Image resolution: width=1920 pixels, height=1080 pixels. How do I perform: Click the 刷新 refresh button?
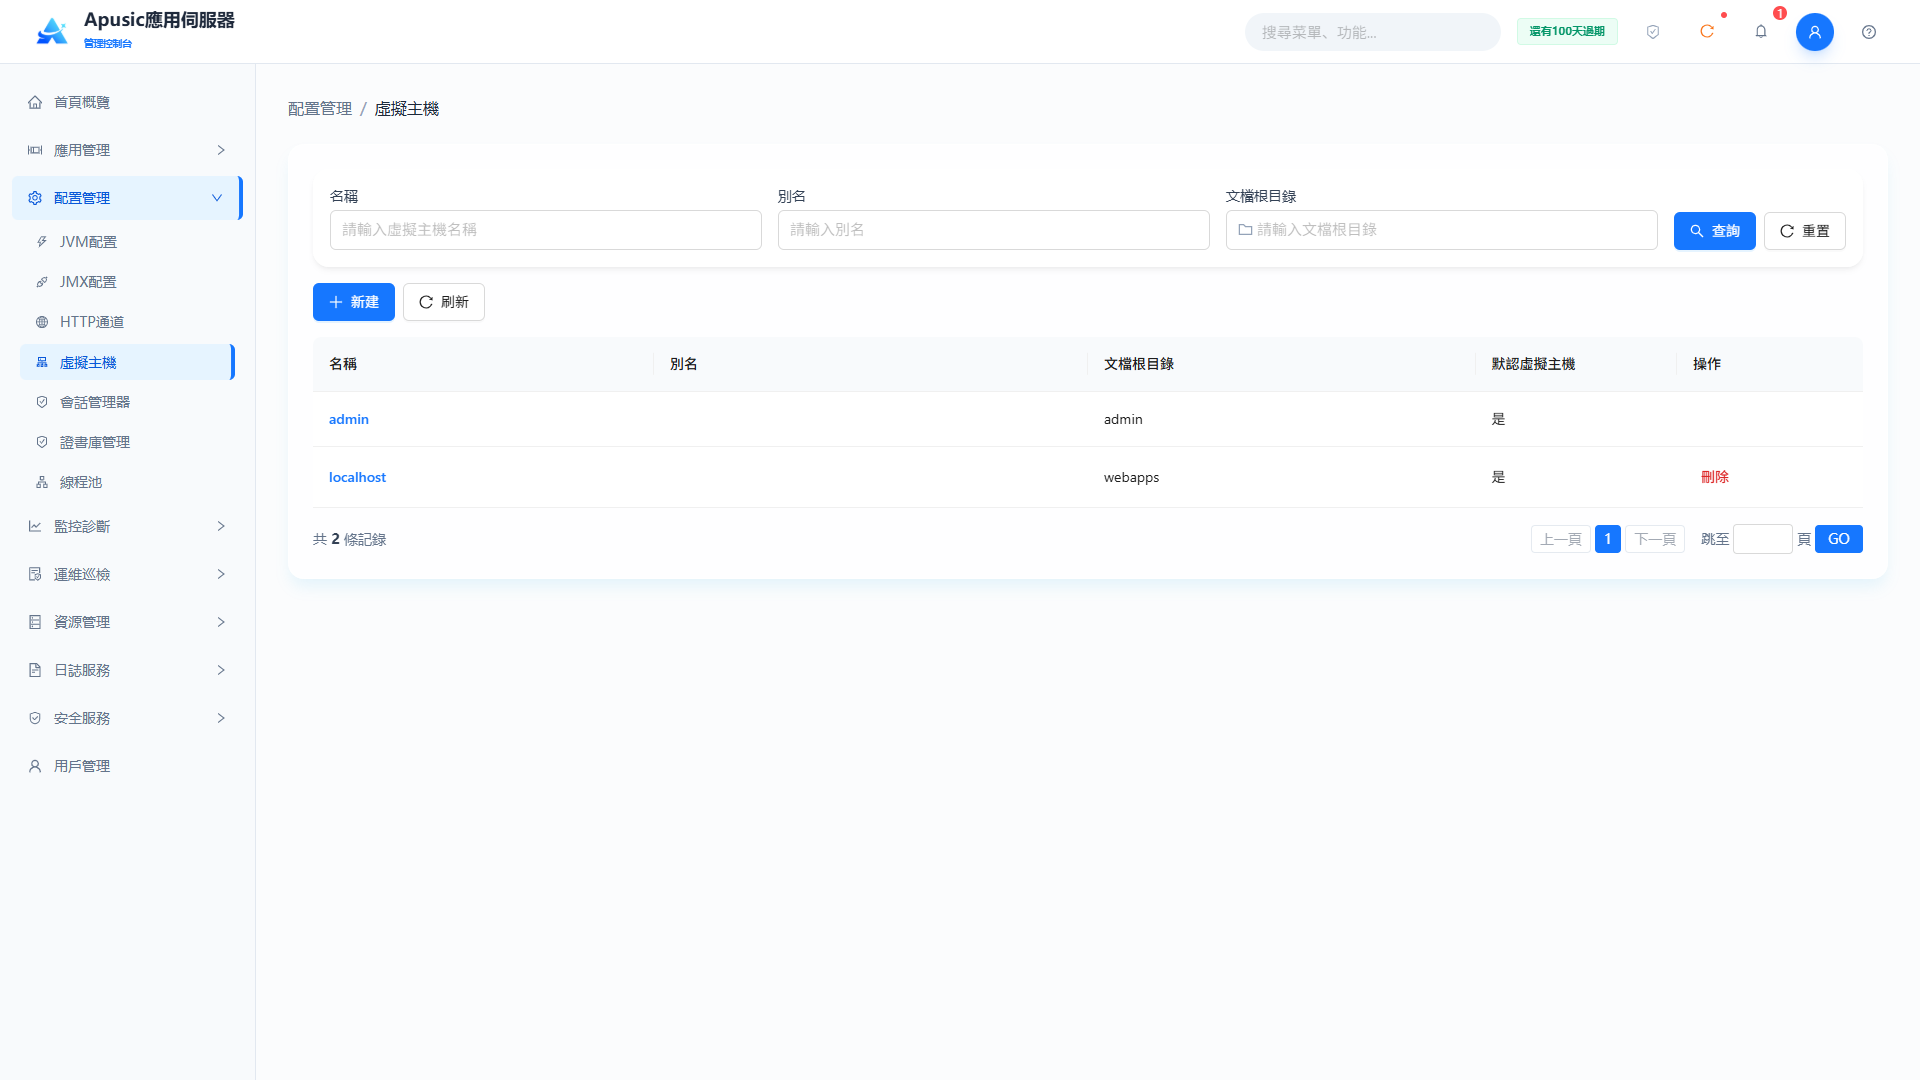[x=444, y=302]
